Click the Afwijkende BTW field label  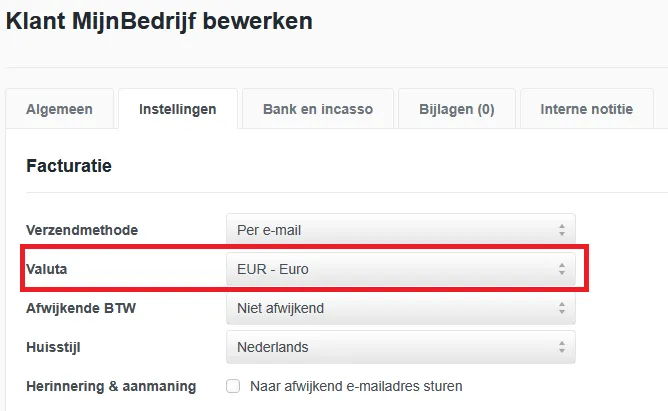coord(81,308)
